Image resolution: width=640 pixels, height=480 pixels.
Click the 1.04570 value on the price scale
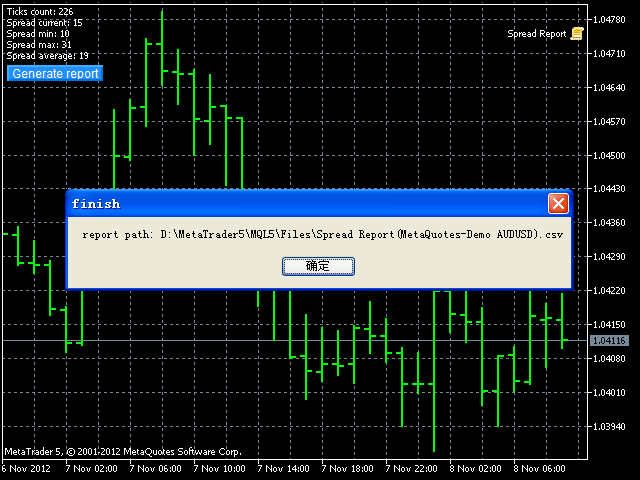[x=609, y=122]
